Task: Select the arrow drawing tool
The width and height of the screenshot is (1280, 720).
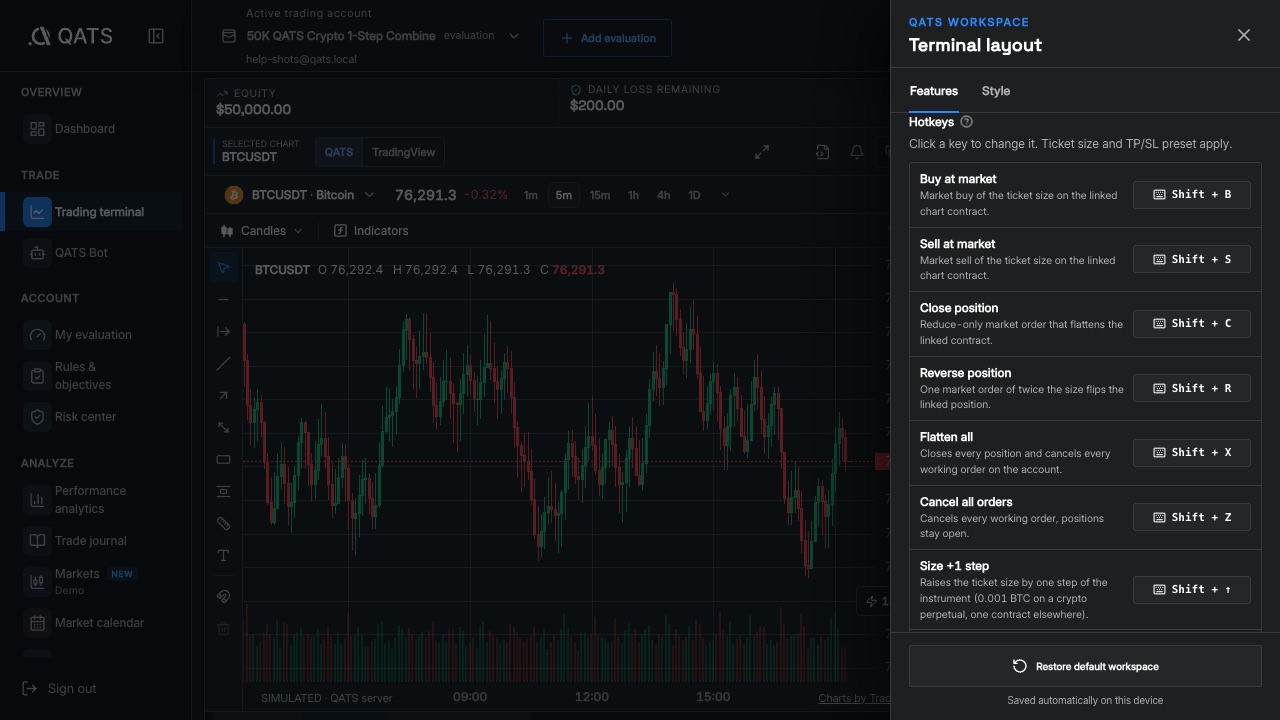Action: (x=223, y=396)
